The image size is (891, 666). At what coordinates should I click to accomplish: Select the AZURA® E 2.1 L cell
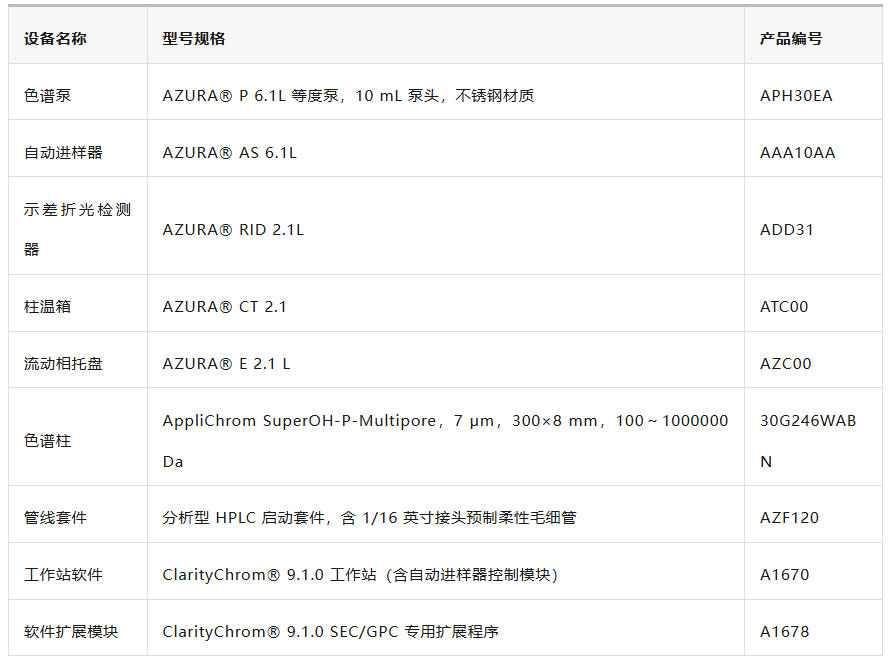coord(446,360)
